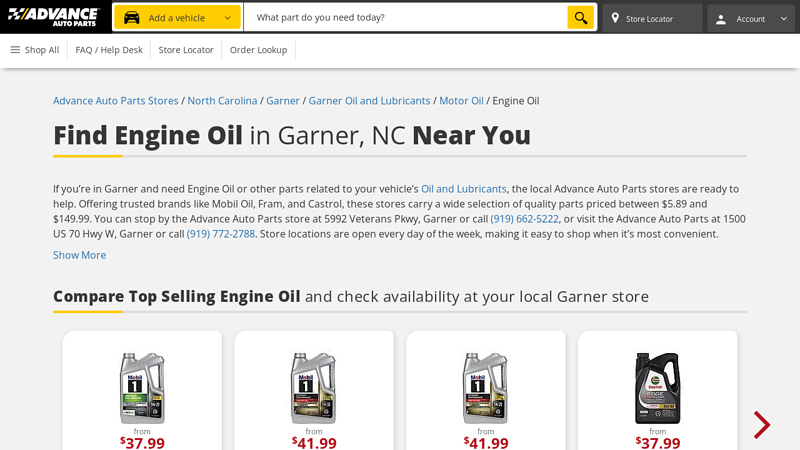Open the Shop All hamburger menu icon

point(15,49)
